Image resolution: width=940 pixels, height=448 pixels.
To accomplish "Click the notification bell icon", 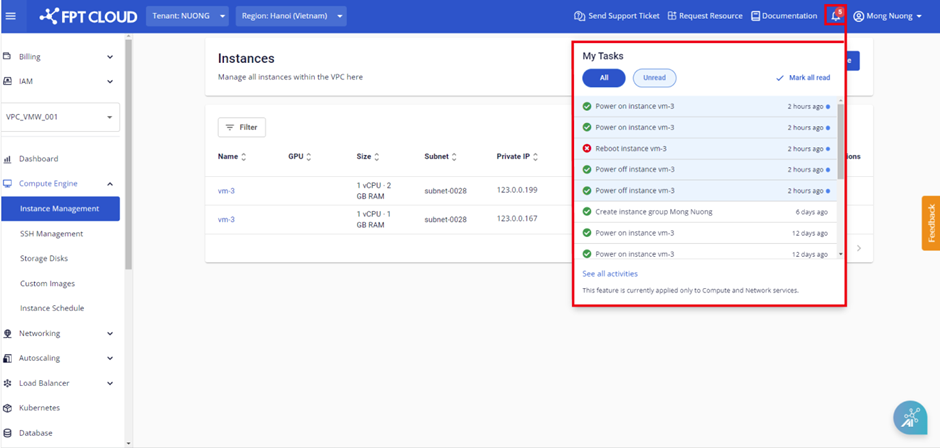I will [x=835, y=16].
